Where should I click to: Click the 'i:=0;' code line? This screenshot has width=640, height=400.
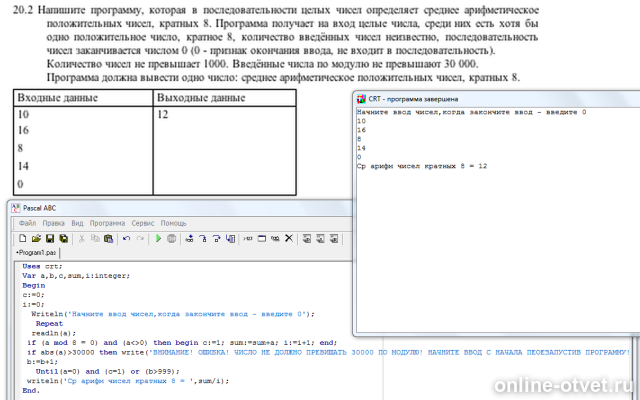[x=33, y=304]
